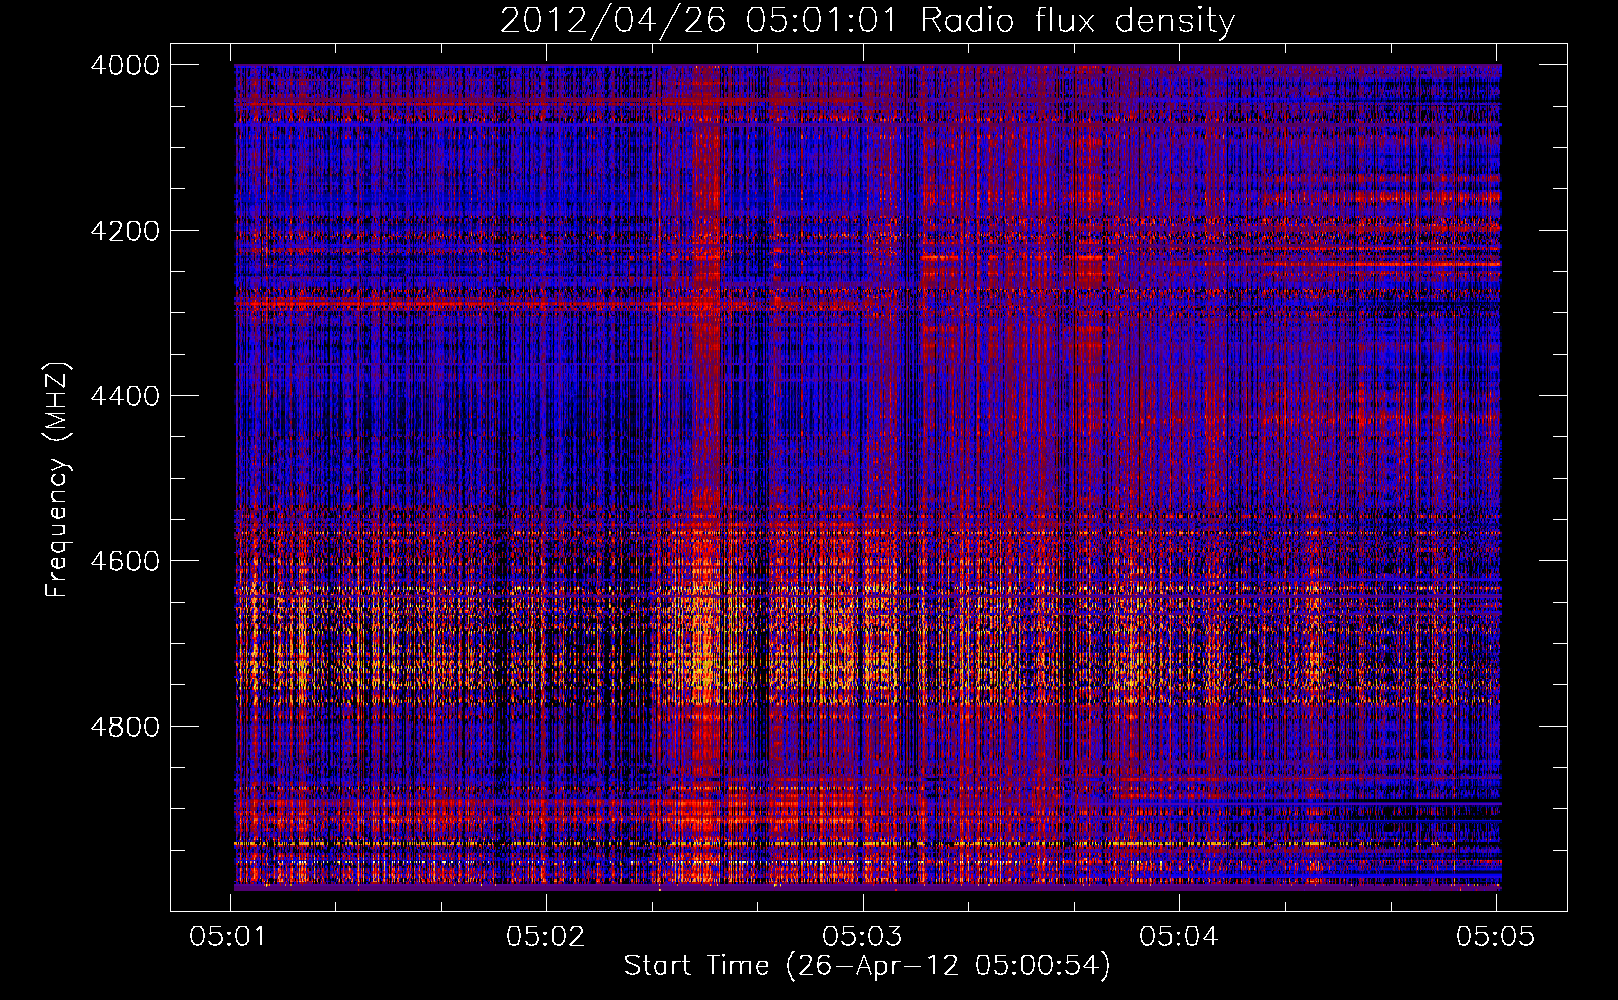1618x1000 pixels.
Task: Click the '4400' frequency axis label
Action: (x=125, y=396)
